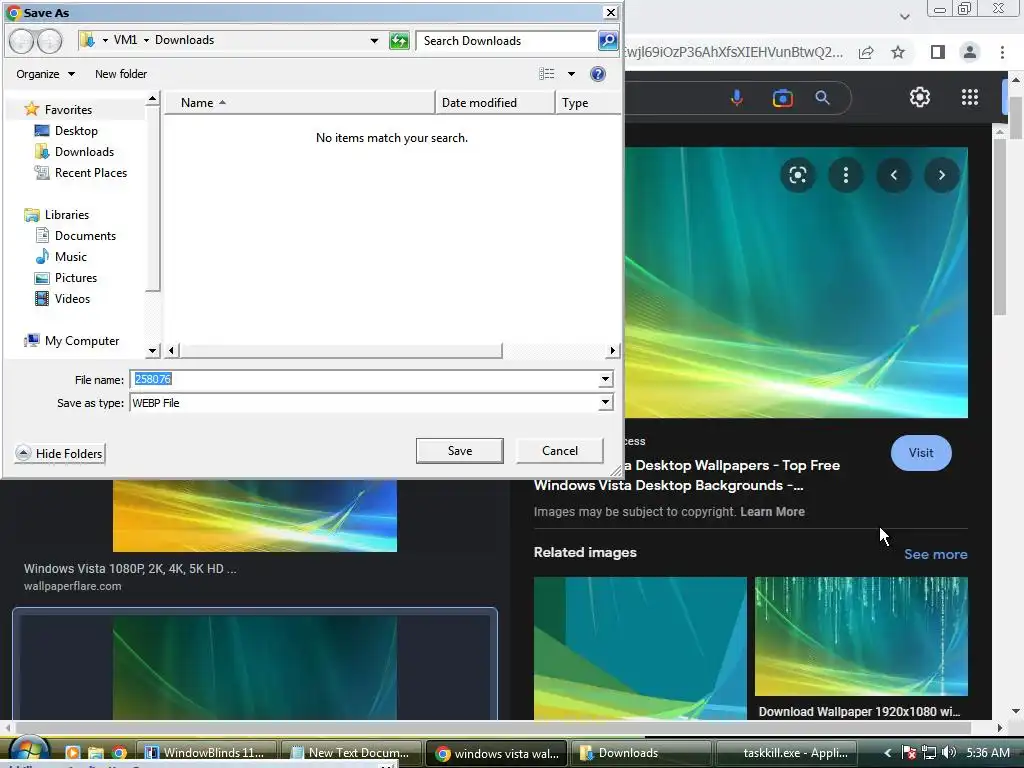1024x768 pixels.
Task: Click the Google search magnifier icon
Action: (822, 98)
